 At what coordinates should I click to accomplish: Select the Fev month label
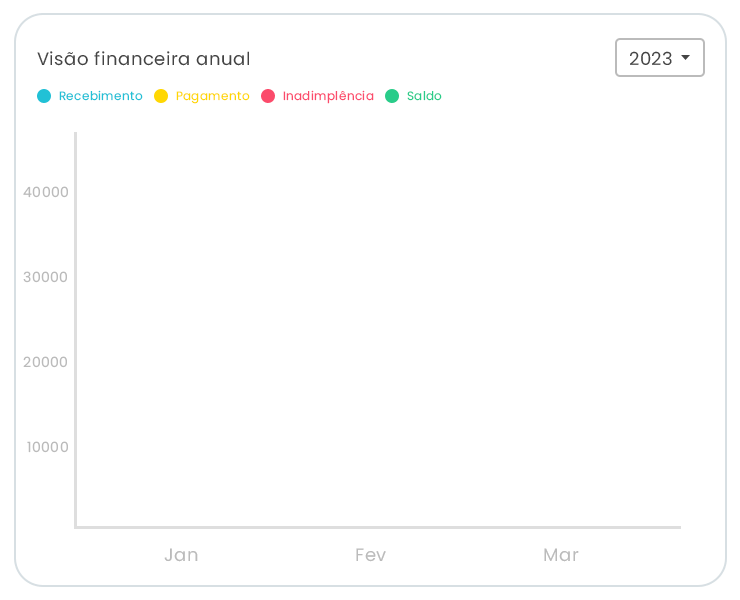[x=370, y=555]
